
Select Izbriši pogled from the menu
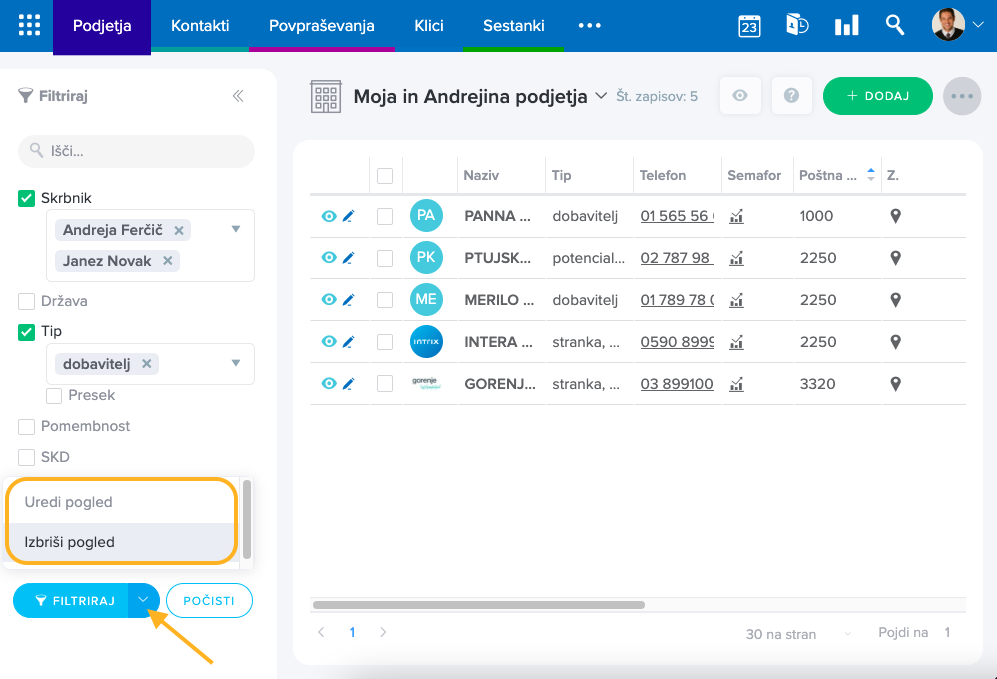coord(70,542)
